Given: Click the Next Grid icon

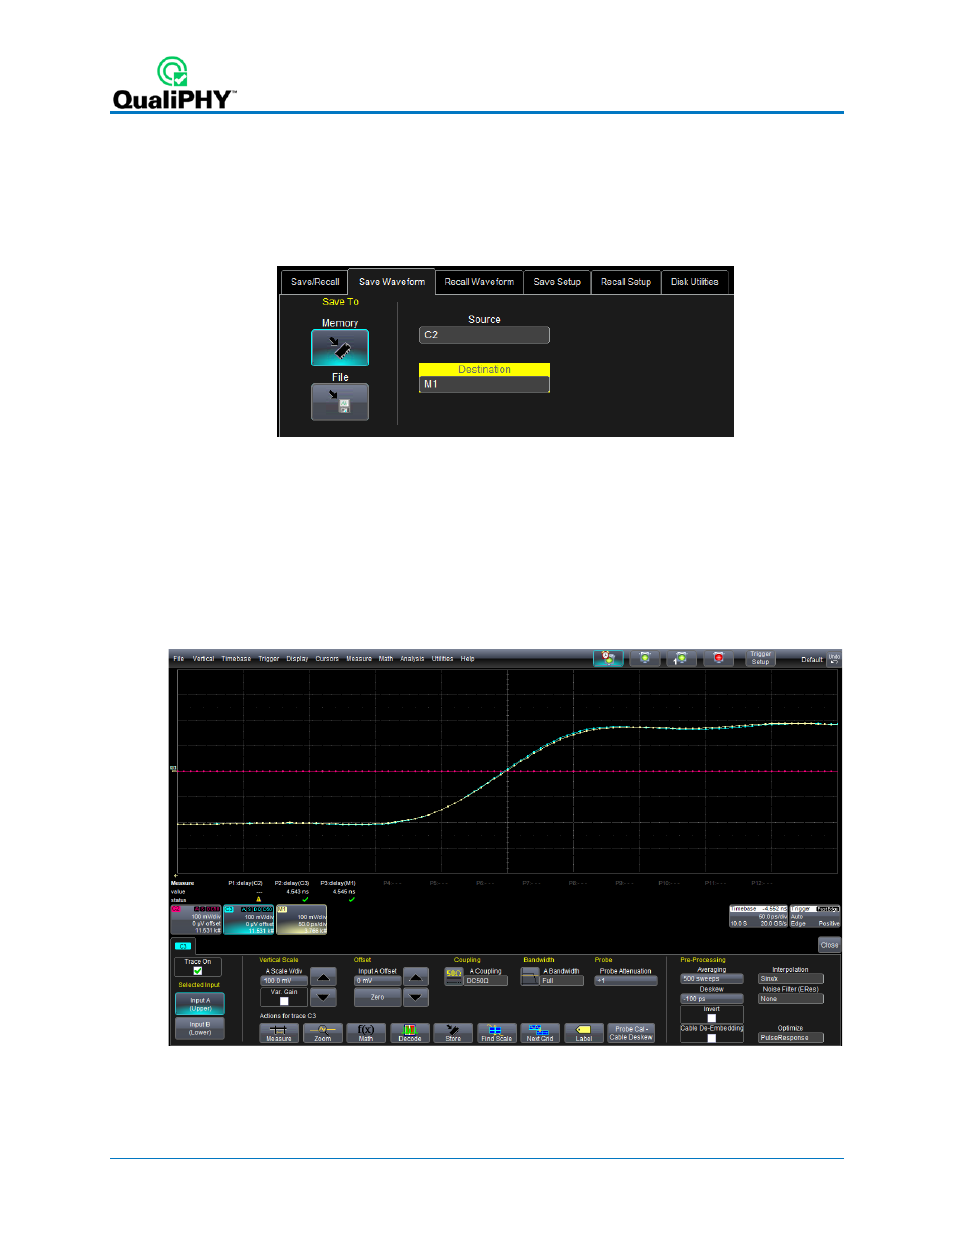Looking at the screenshot, I should 540,1033.
